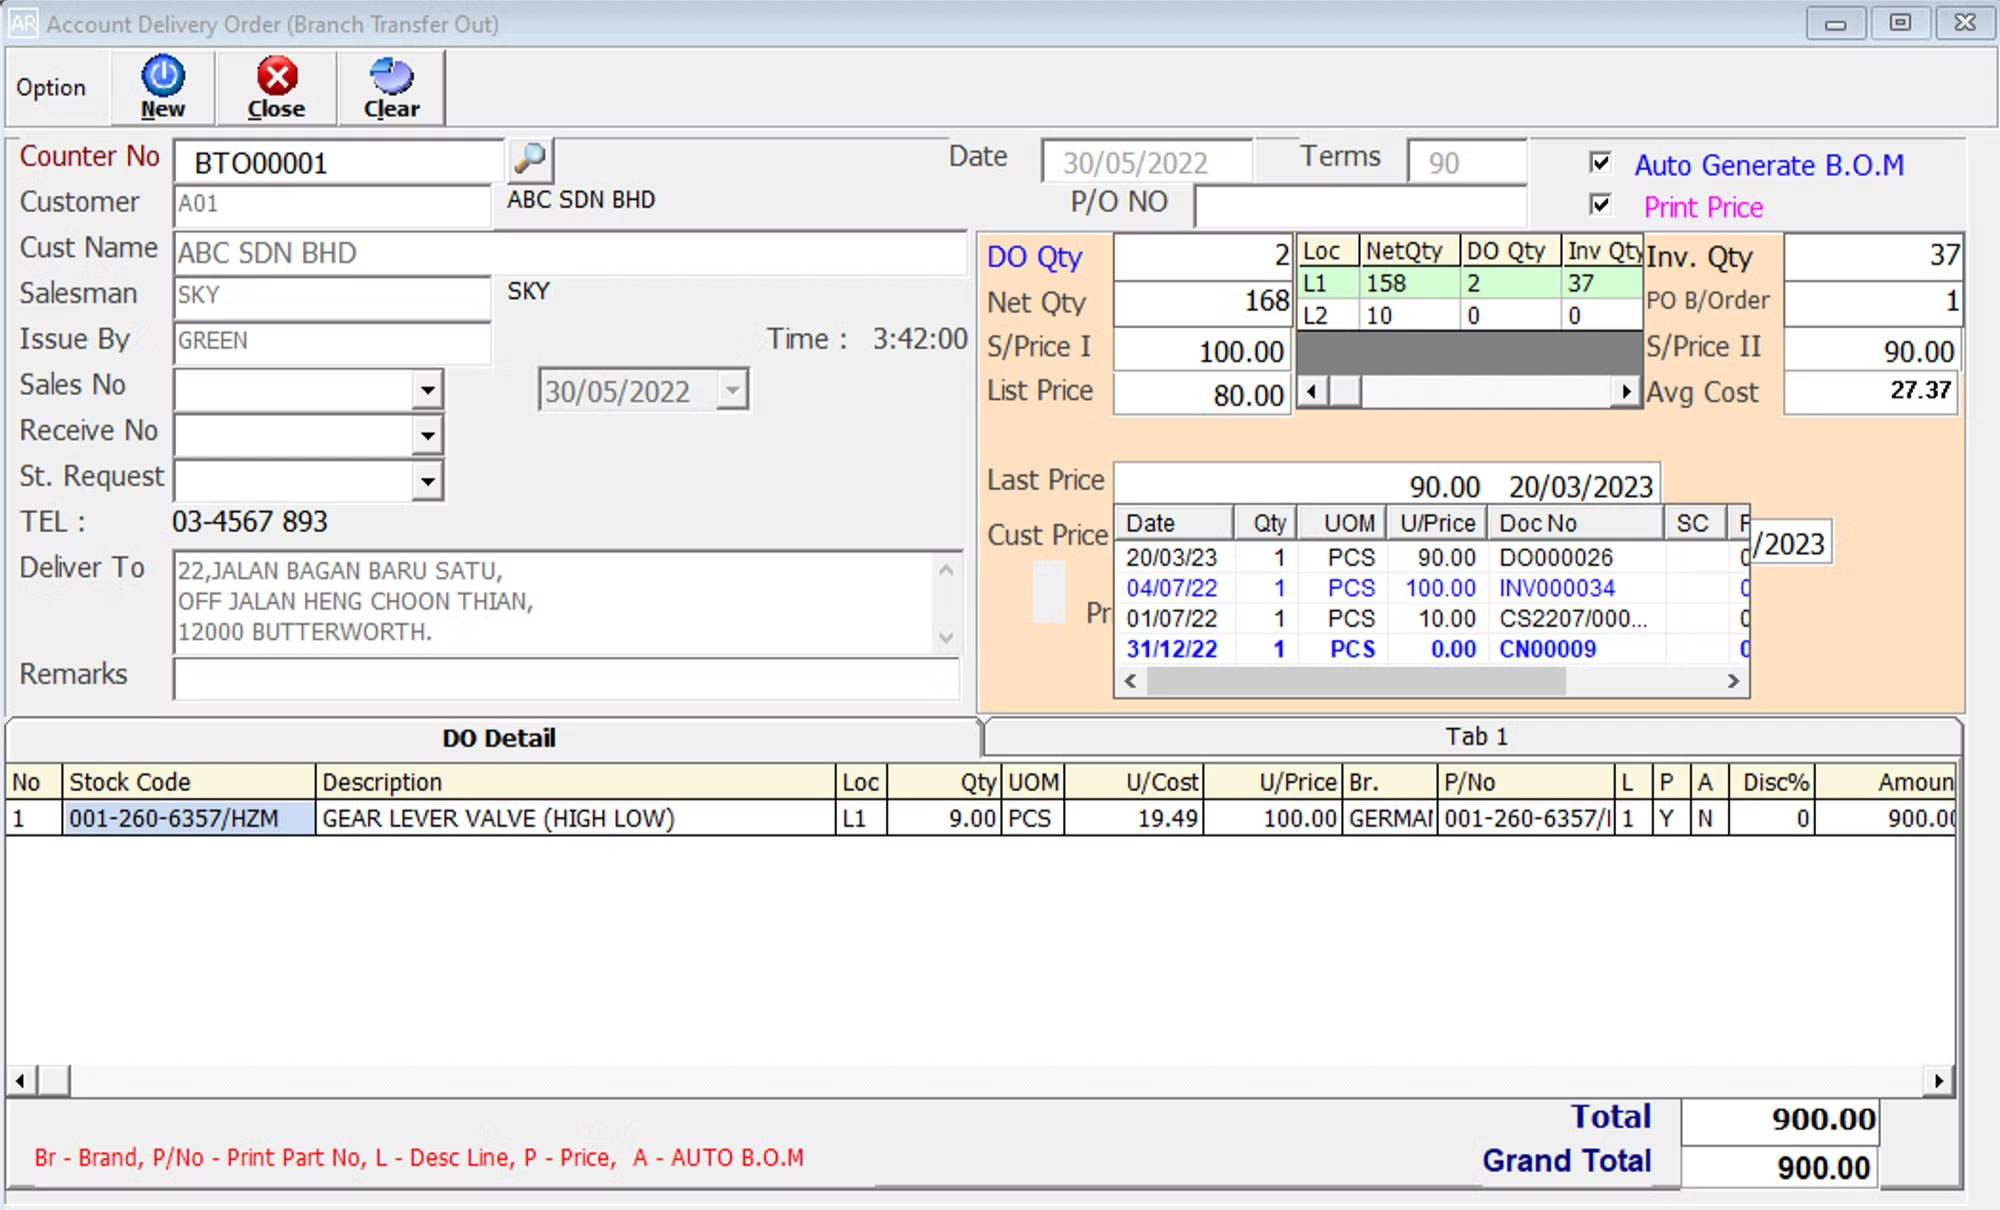Screen dimensions: 2000x1210
Task: Expand the Receive No dropdown
Action: [427, 435]
